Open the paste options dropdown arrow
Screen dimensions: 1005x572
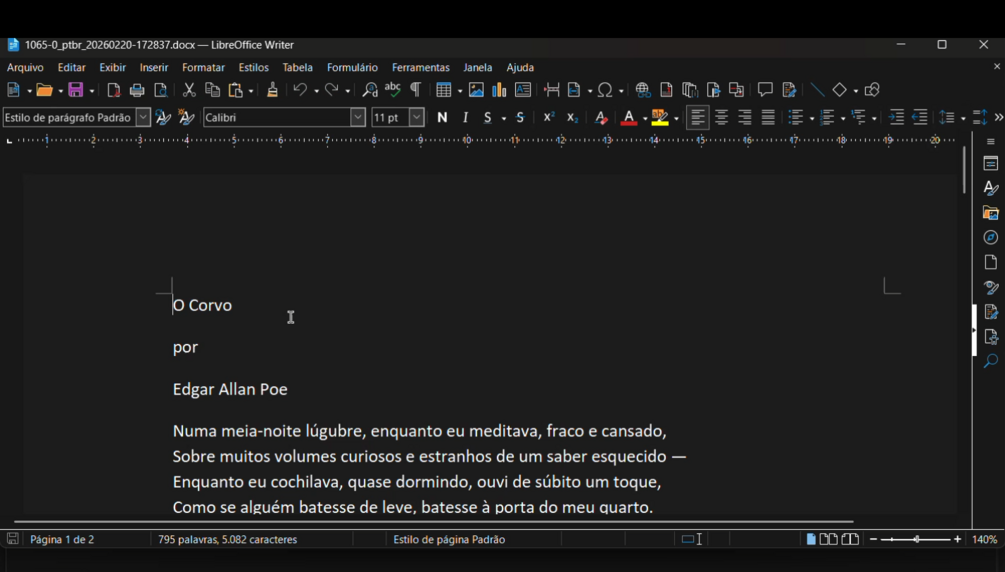(x=251, y=91)
